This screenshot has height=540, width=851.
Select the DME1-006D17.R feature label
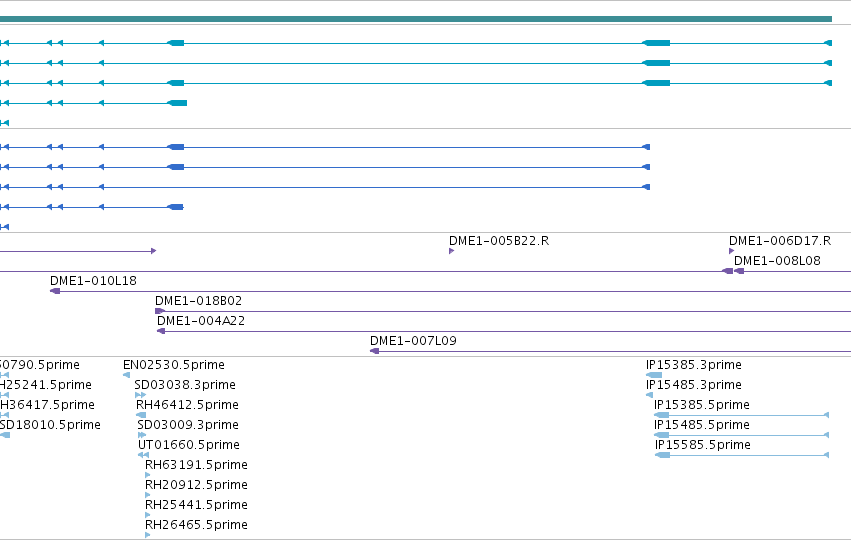pos(780,240)
